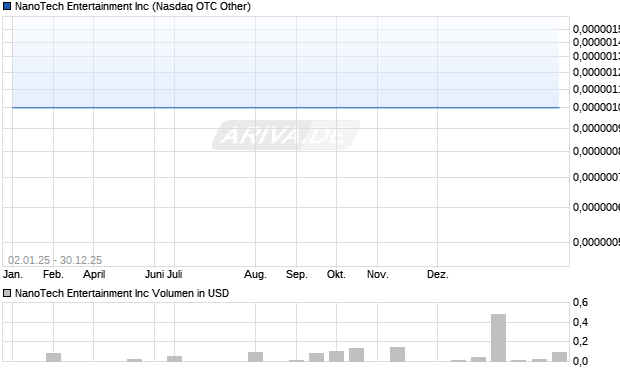
Task: Click the April axis label
Action: (x=94, y=274)
